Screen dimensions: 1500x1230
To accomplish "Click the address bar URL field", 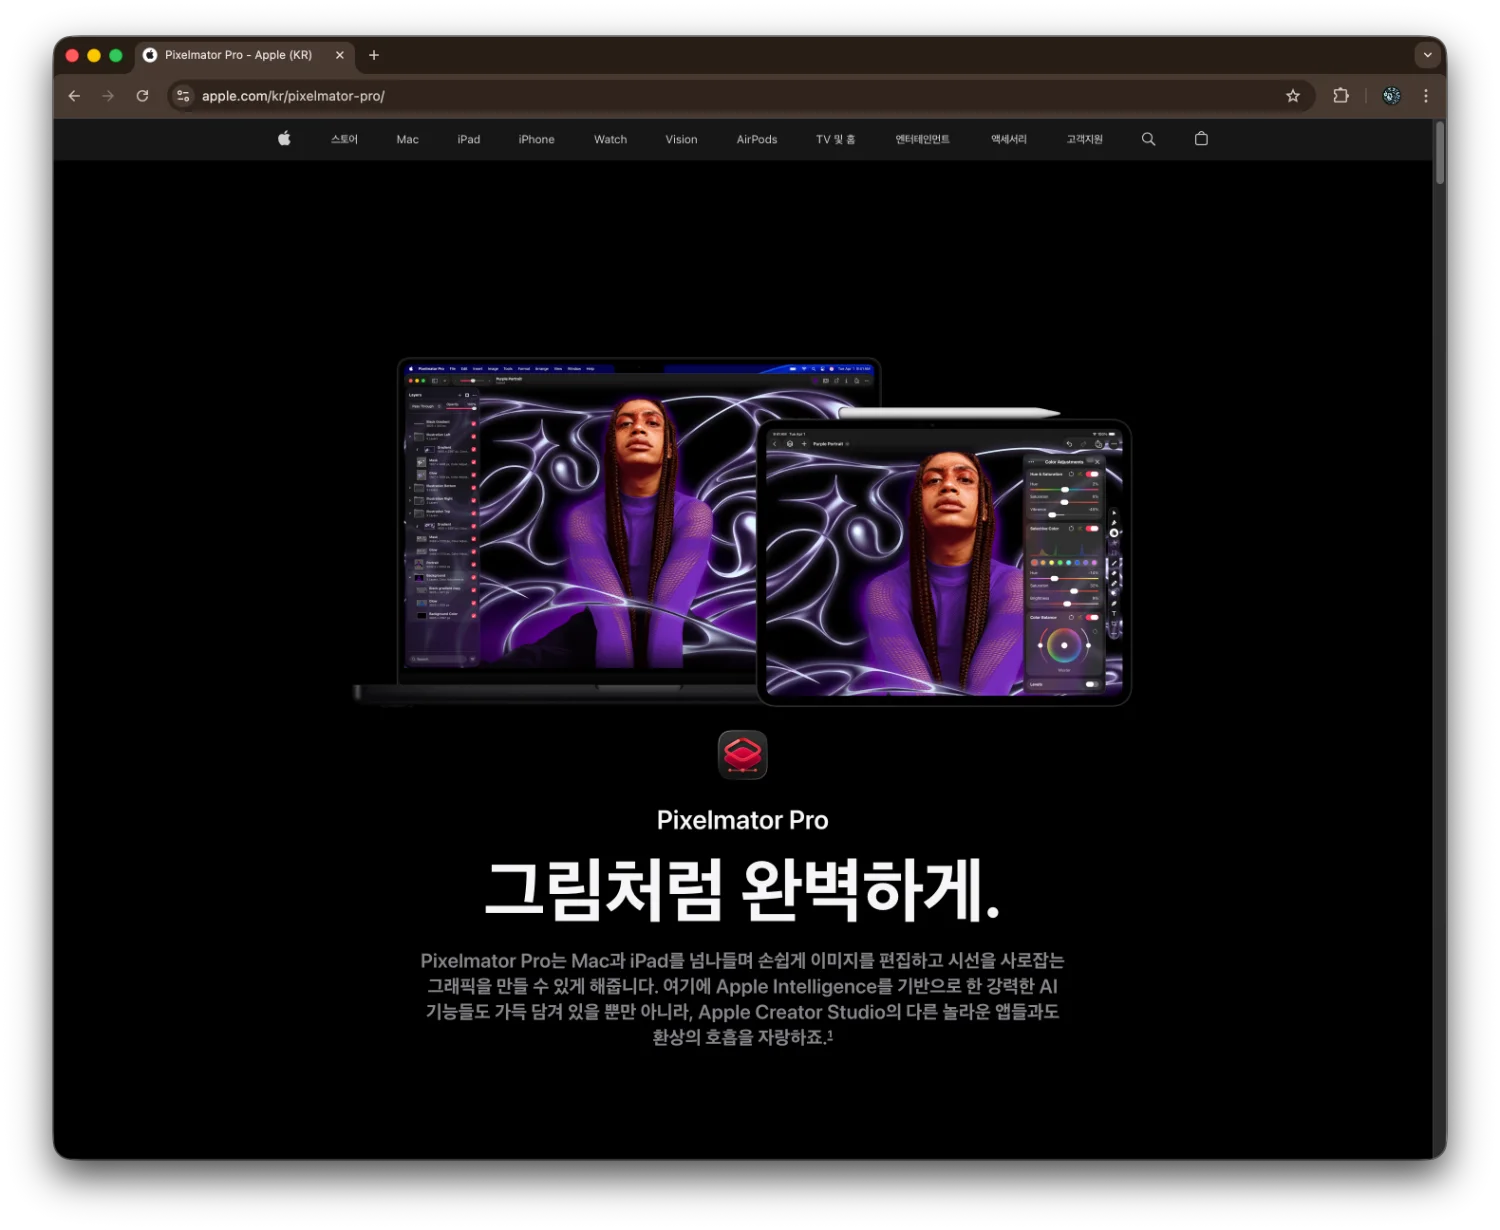I will point(700,96).
